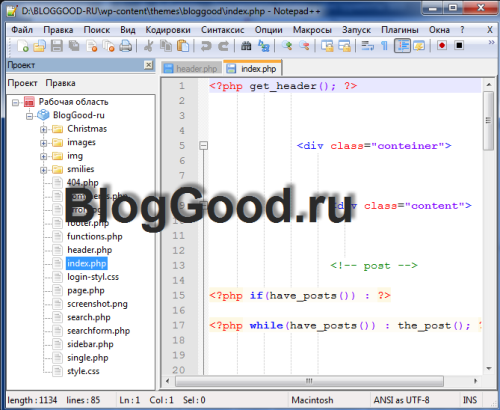This screenshot has height=410, width=500.
Task: Open a file with Open icon
Action: pos(39,46)
